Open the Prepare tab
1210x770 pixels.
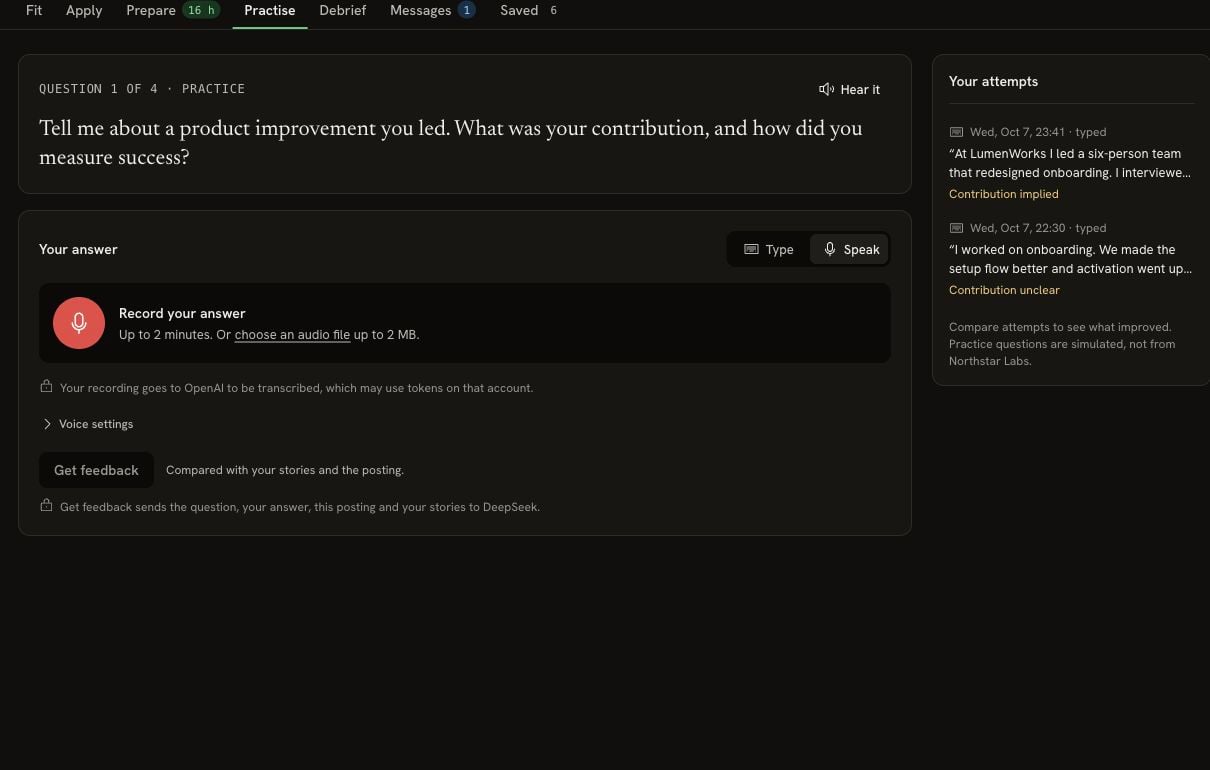pos(173,10)
